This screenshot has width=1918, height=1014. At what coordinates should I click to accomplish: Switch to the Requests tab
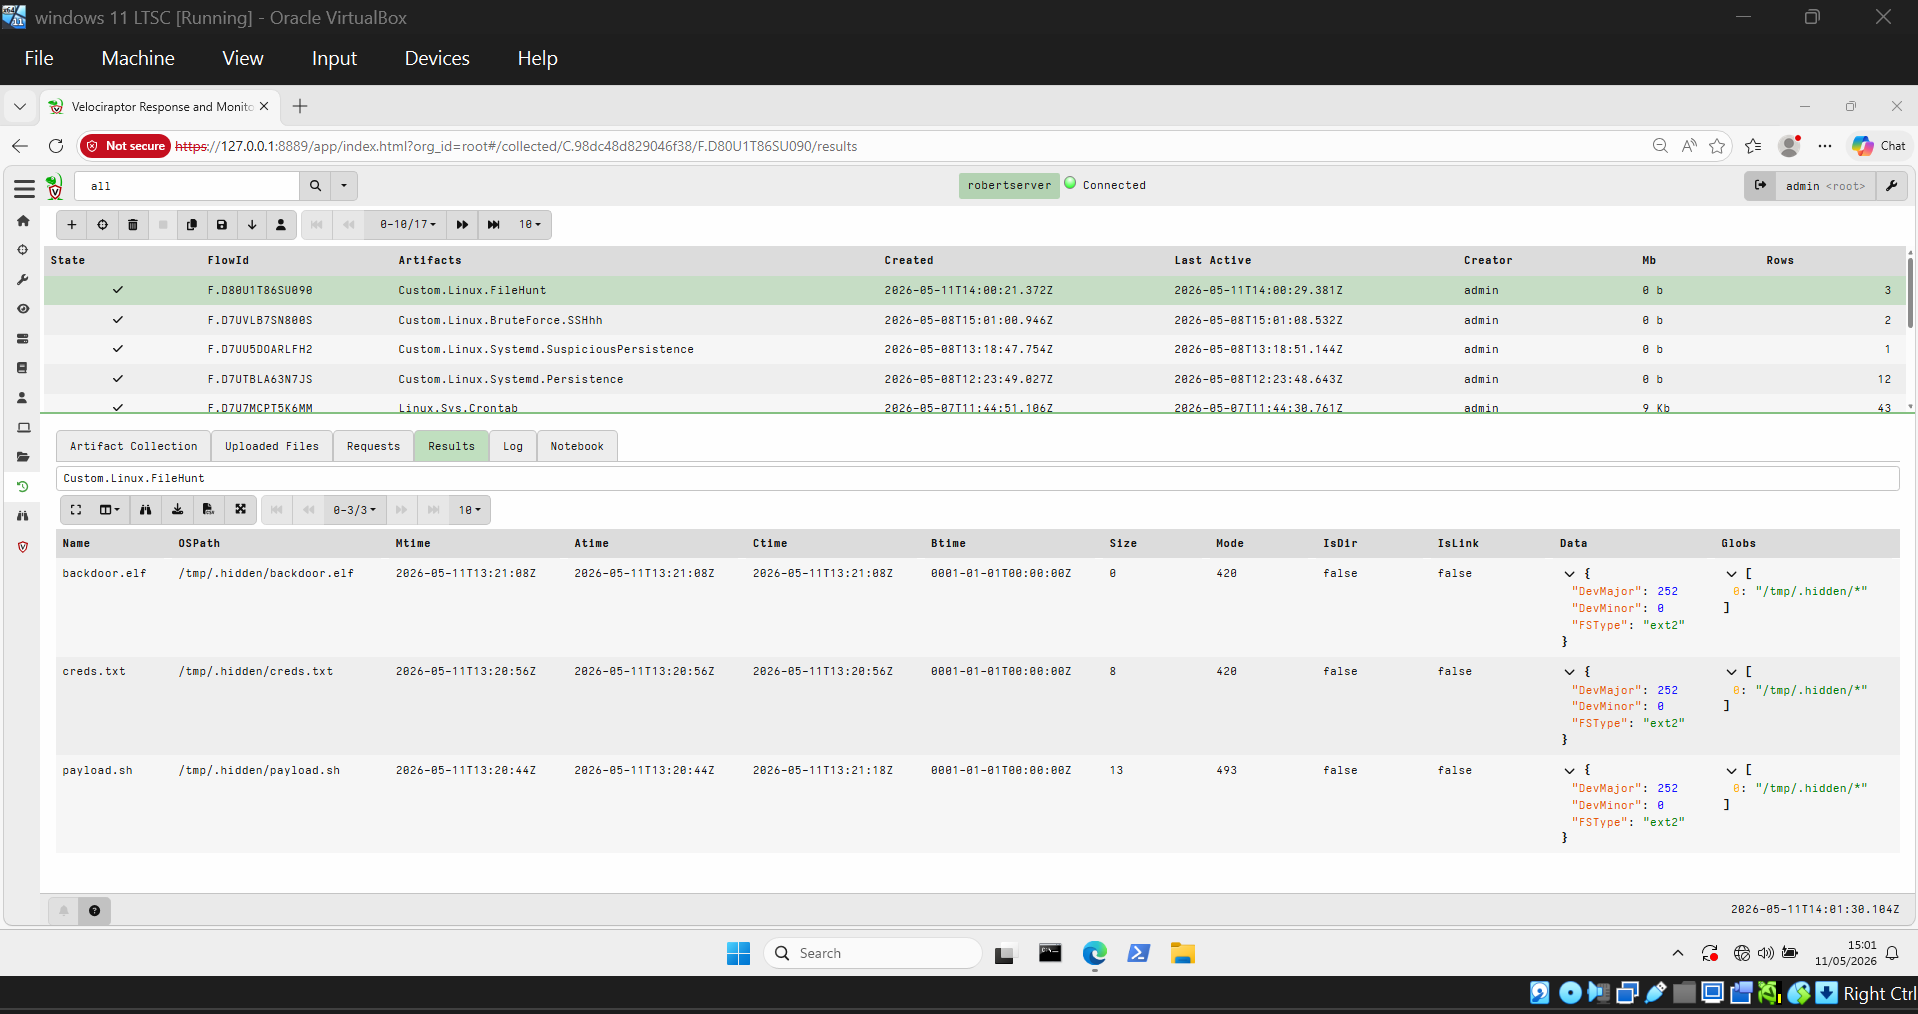point(373,446)
